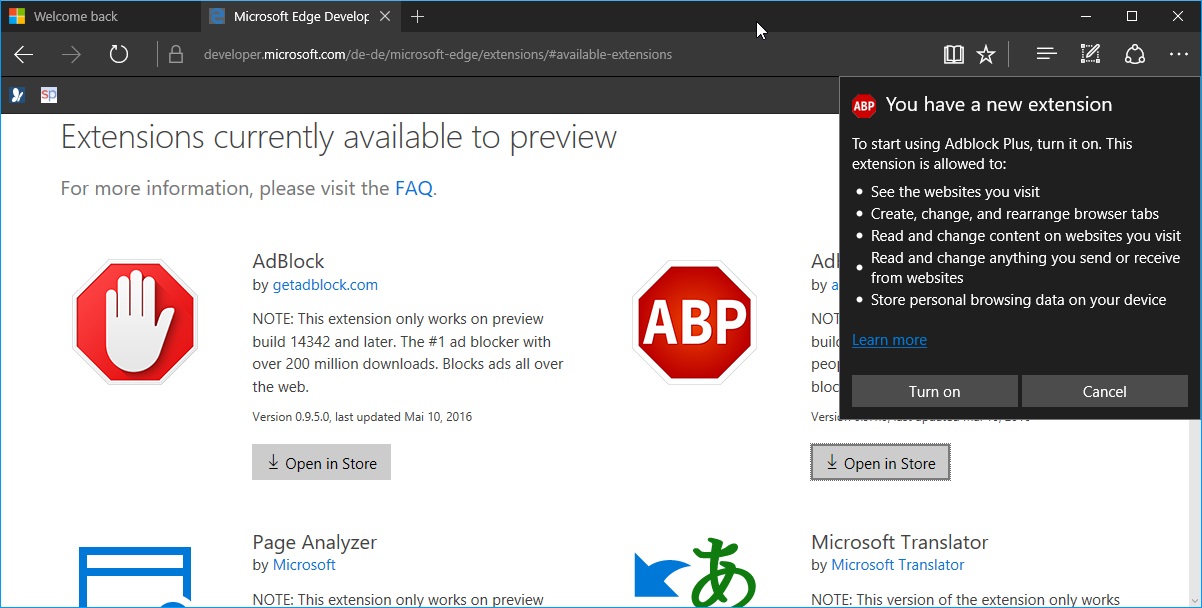This screenshot has width=1202, height=608.
Task: Open Microsoft link under Page Analyzer
Action: pos(304,565)
